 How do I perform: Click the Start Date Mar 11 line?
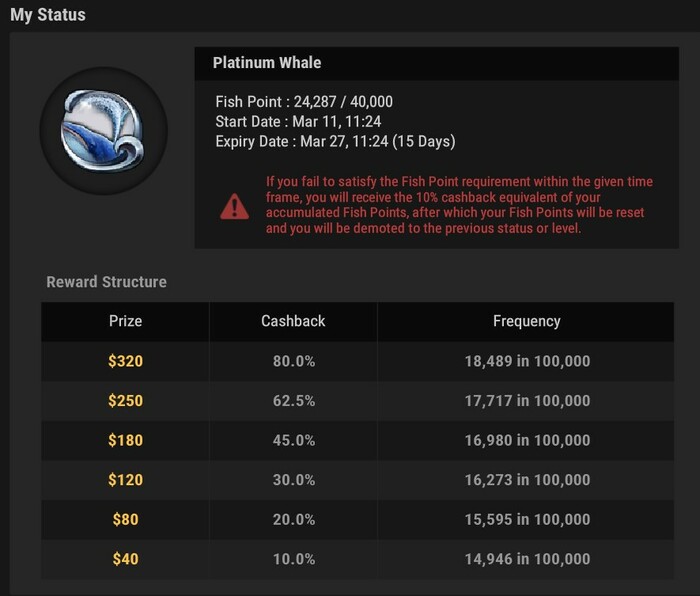[298, 121]
